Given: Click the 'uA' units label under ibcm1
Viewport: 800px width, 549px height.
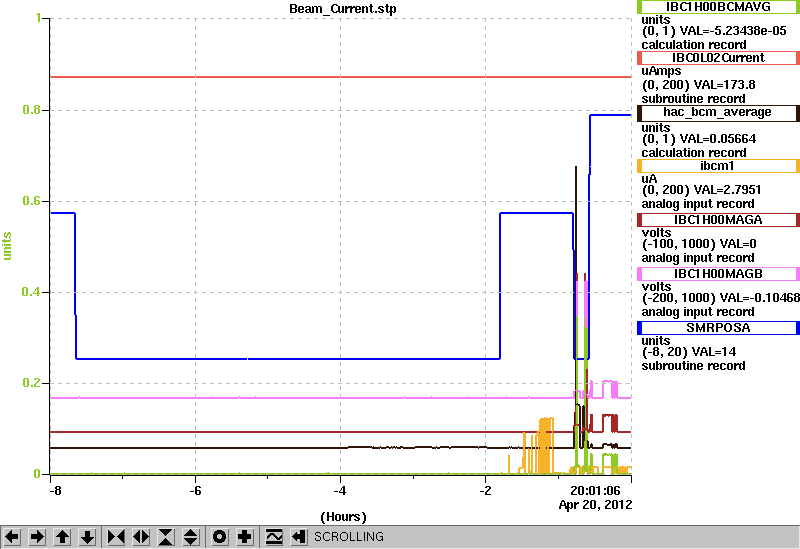Looking at the screenshot, I should [x=649, y=179].
